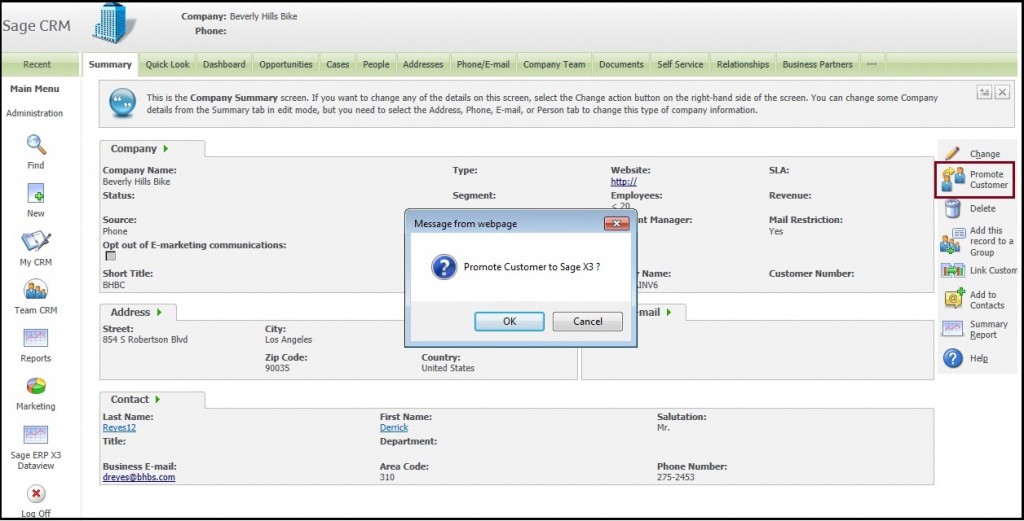
Task: Toggle Opt out of E-marketing checkbox
Action: pos(111,256)
